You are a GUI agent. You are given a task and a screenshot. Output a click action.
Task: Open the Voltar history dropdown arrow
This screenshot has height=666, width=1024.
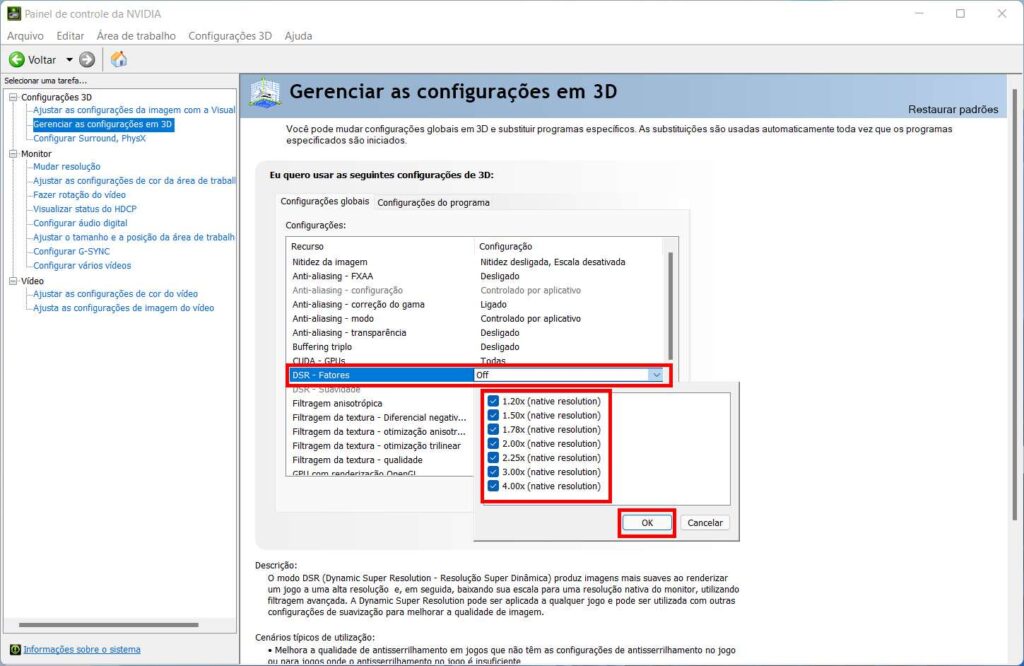tap(69, 60)
